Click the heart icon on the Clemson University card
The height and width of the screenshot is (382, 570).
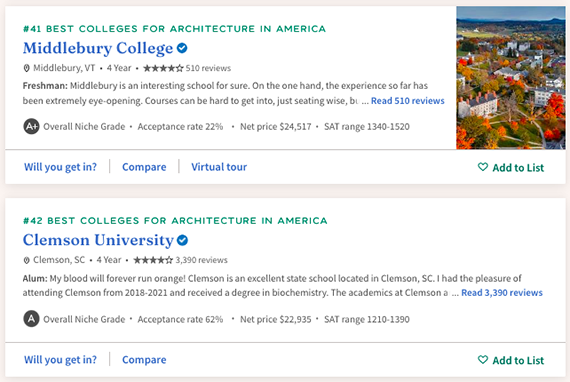pos(483,359)
